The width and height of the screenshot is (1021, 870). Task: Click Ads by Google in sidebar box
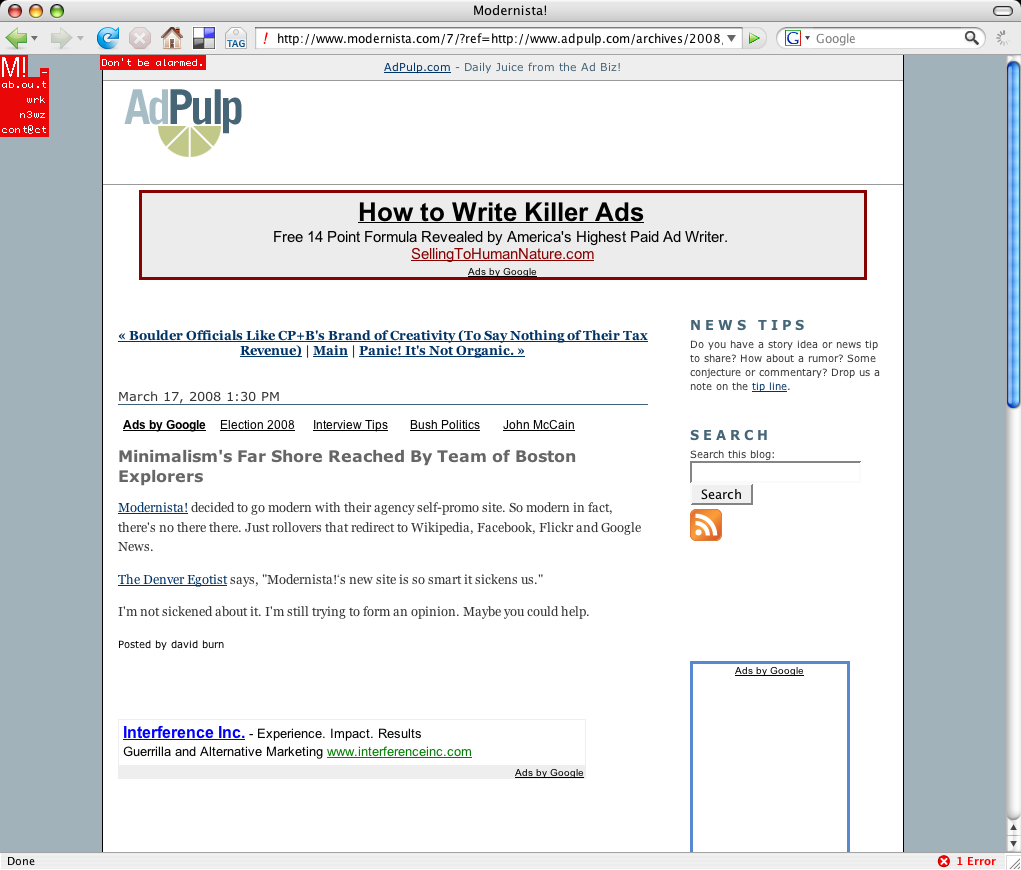coord(769,671)
